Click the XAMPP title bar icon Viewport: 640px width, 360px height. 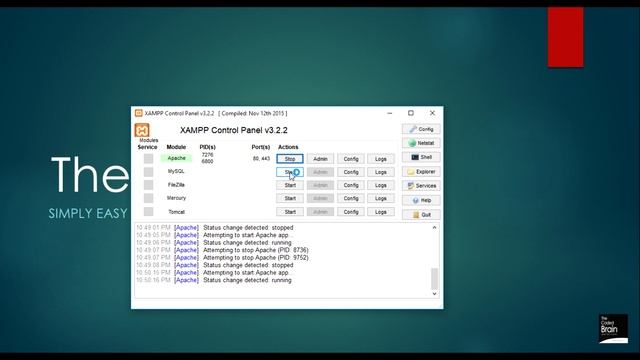pos(138,113)
